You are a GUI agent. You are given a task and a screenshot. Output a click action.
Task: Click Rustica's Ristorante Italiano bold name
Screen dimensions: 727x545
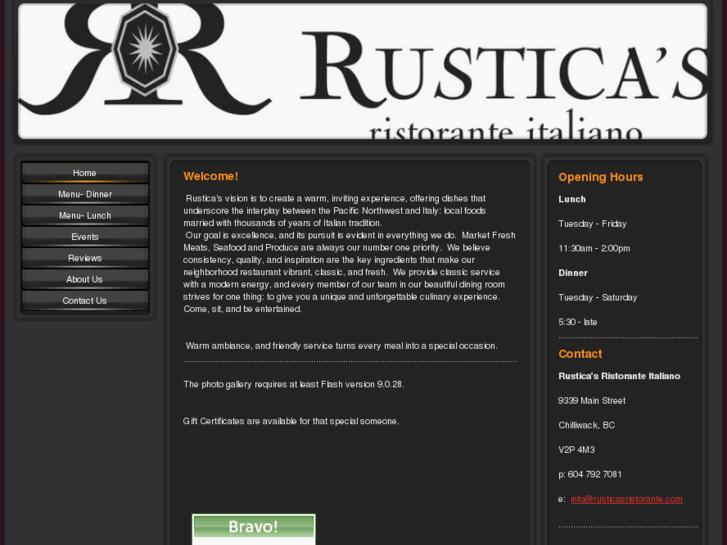tap(619, 376)
